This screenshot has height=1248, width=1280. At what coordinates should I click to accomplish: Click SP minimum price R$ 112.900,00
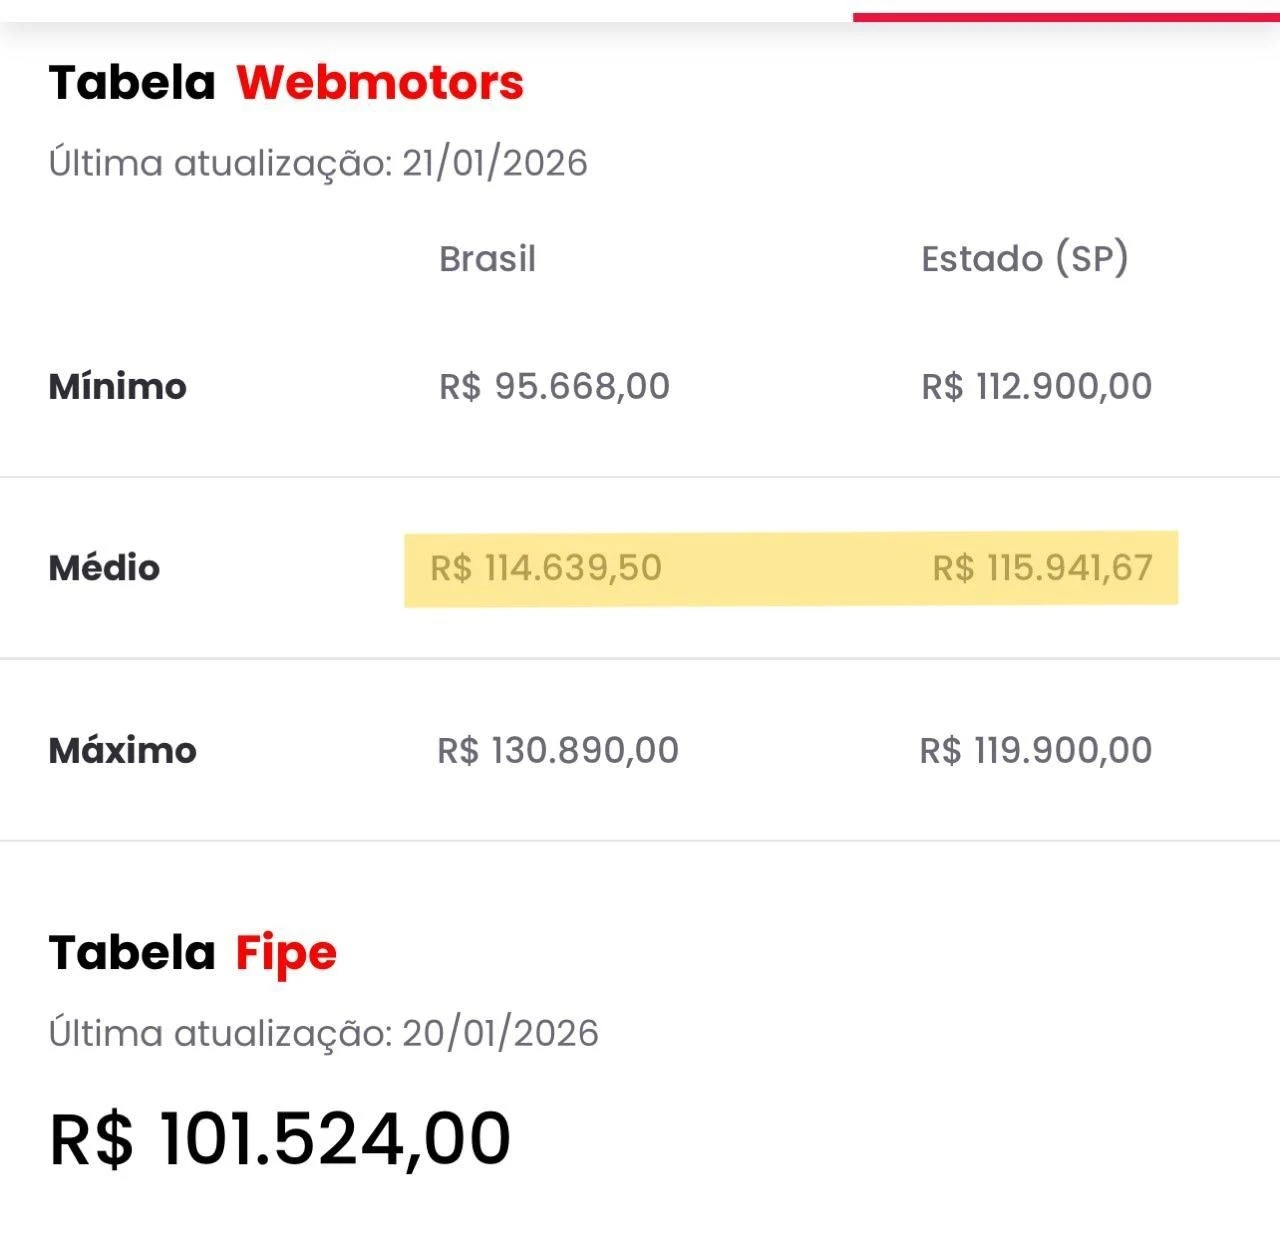(1036, 386)
